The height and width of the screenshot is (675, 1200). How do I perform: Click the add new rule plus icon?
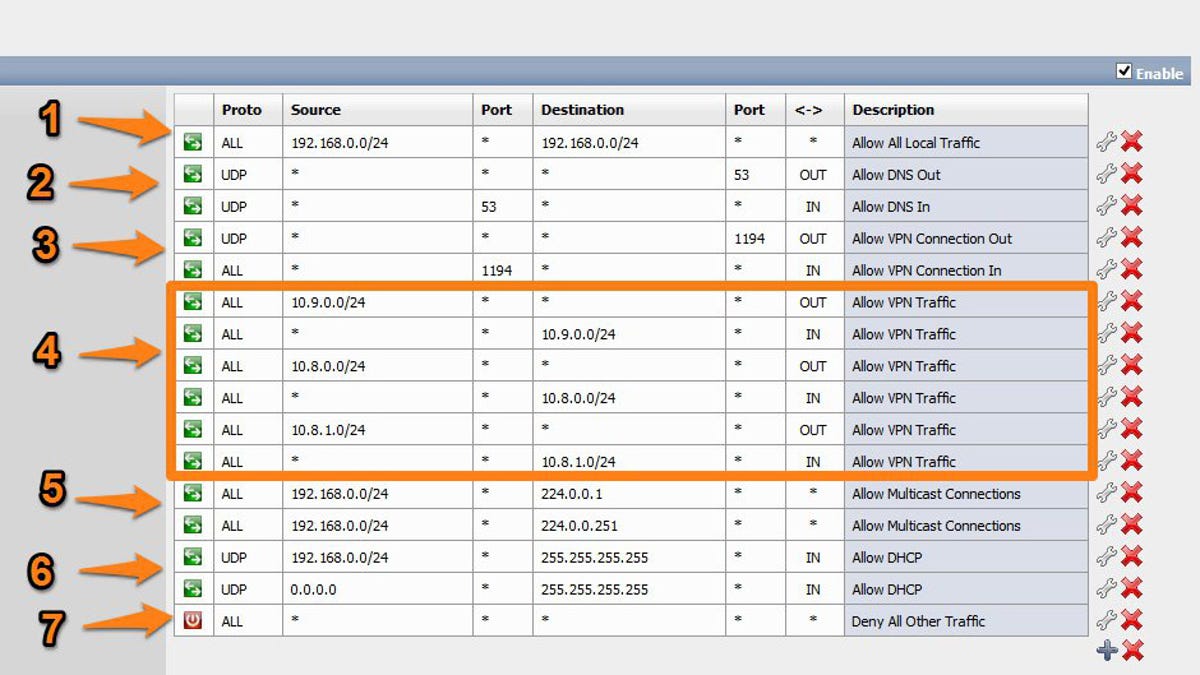pos(1107,651)
